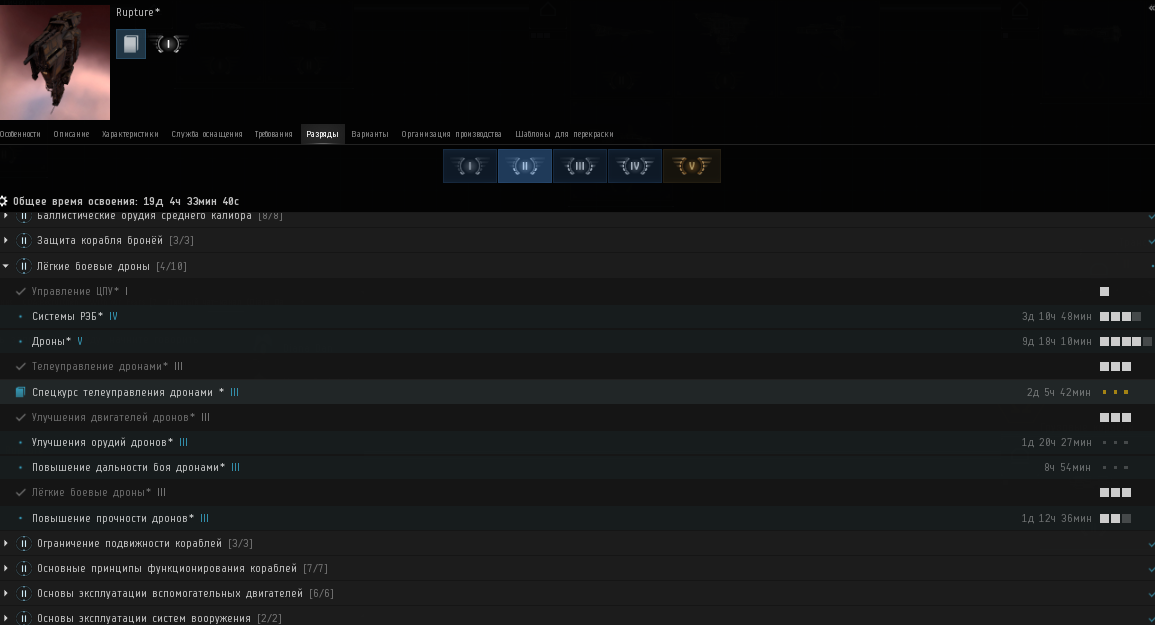1155x625 pixels.
Task: Click mastery icon in Основы эксплуатации вспомогательных двигателей row
Action: click(x=24, y=593)
